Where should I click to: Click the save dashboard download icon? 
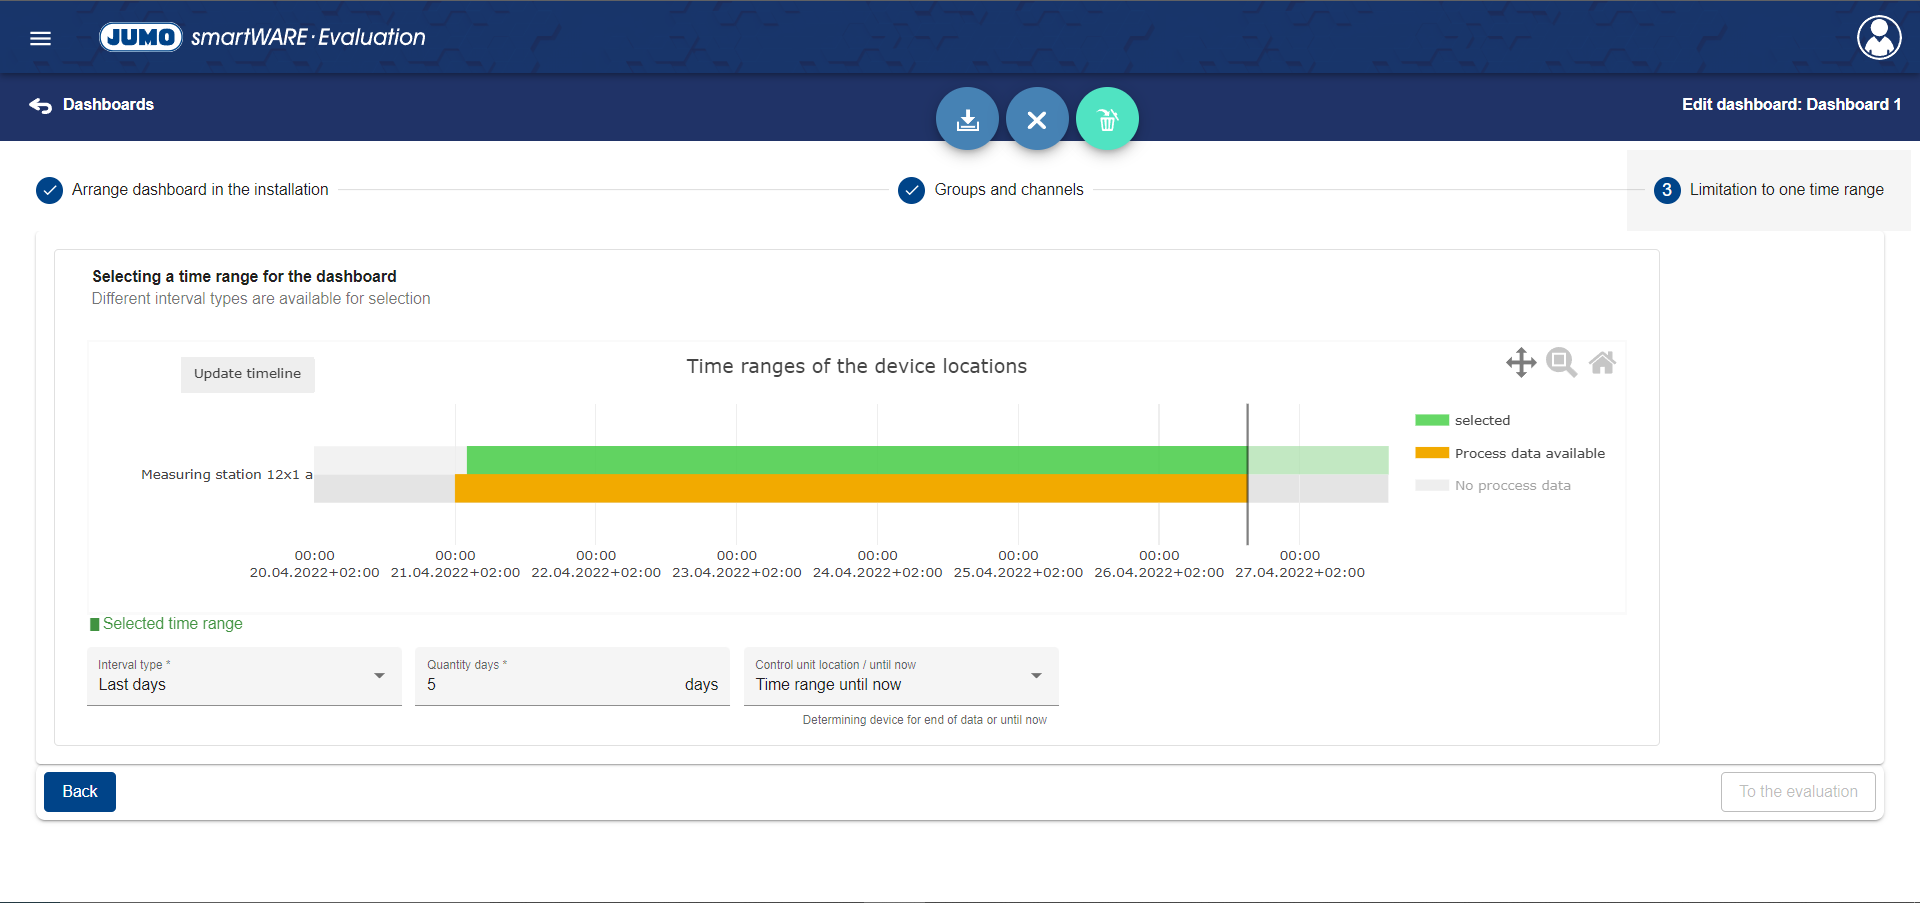pos(967,119)
